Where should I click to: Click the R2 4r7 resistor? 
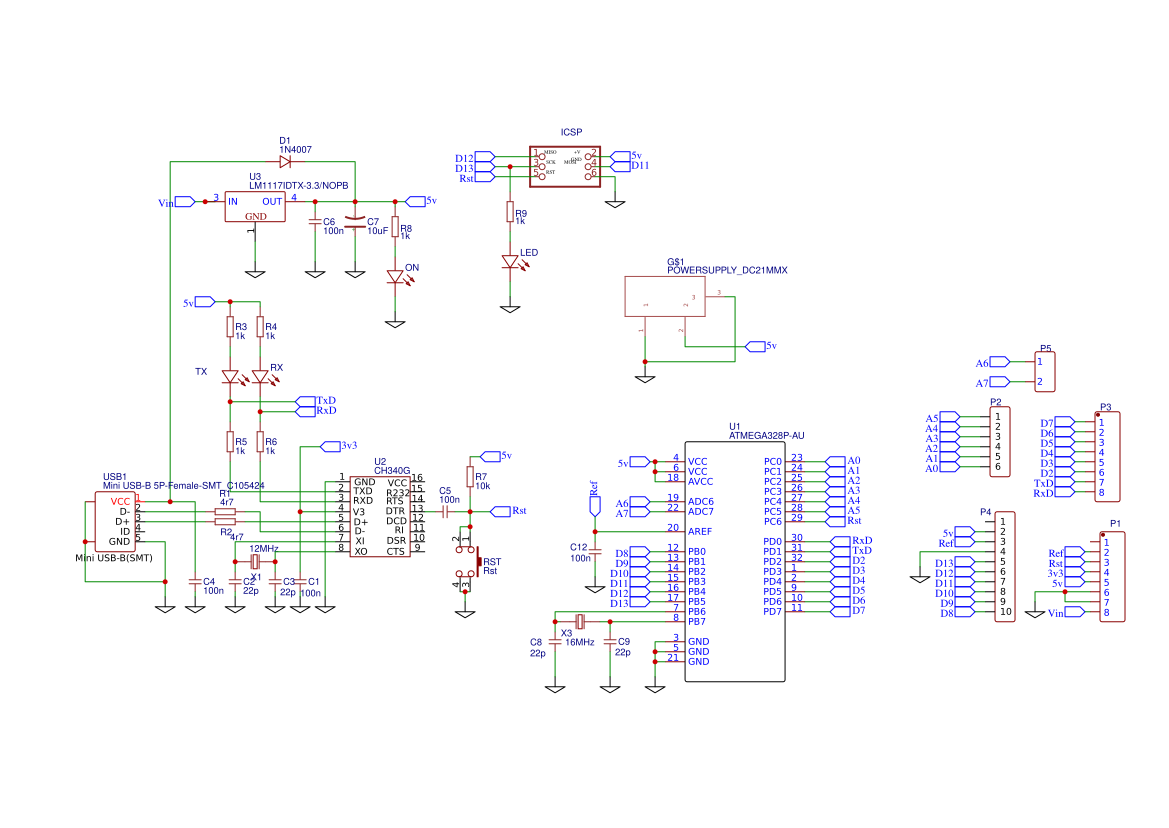pyautogui.click(x=225, y=522)
